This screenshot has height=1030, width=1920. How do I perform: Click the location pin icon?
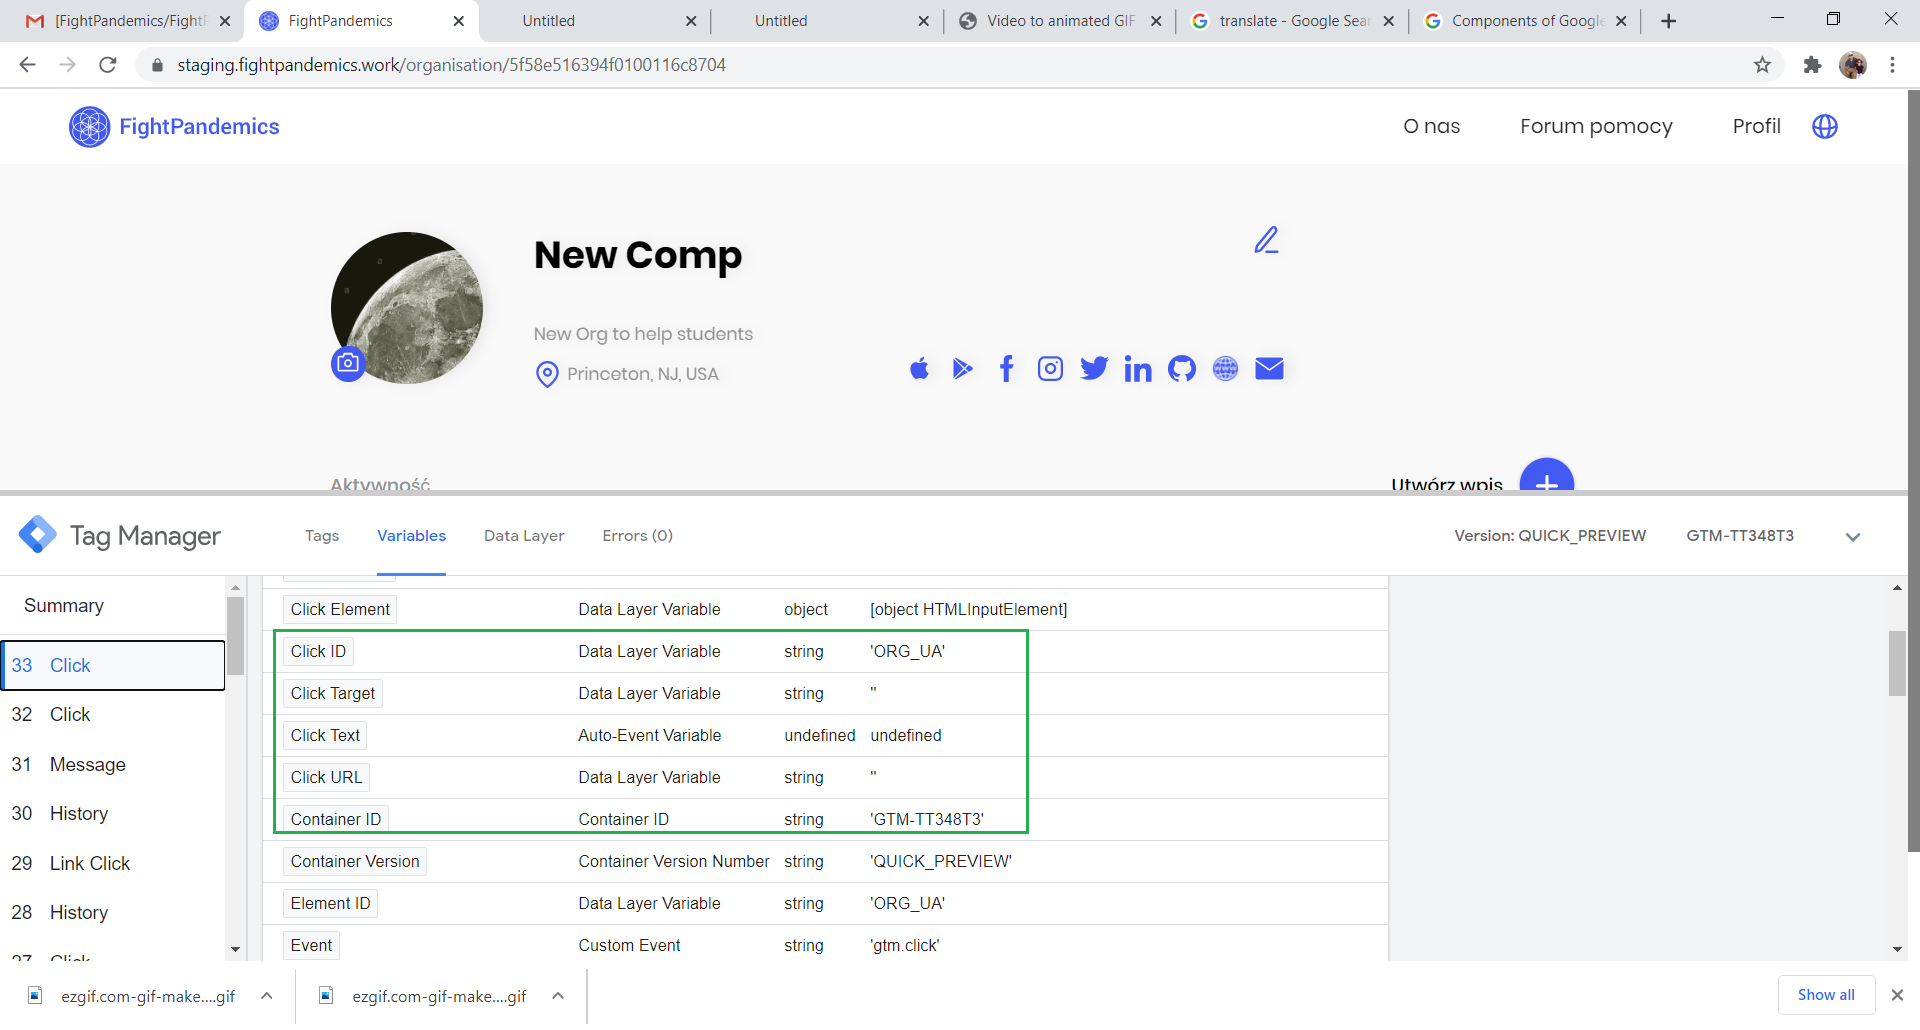click(x=547, y=375)
